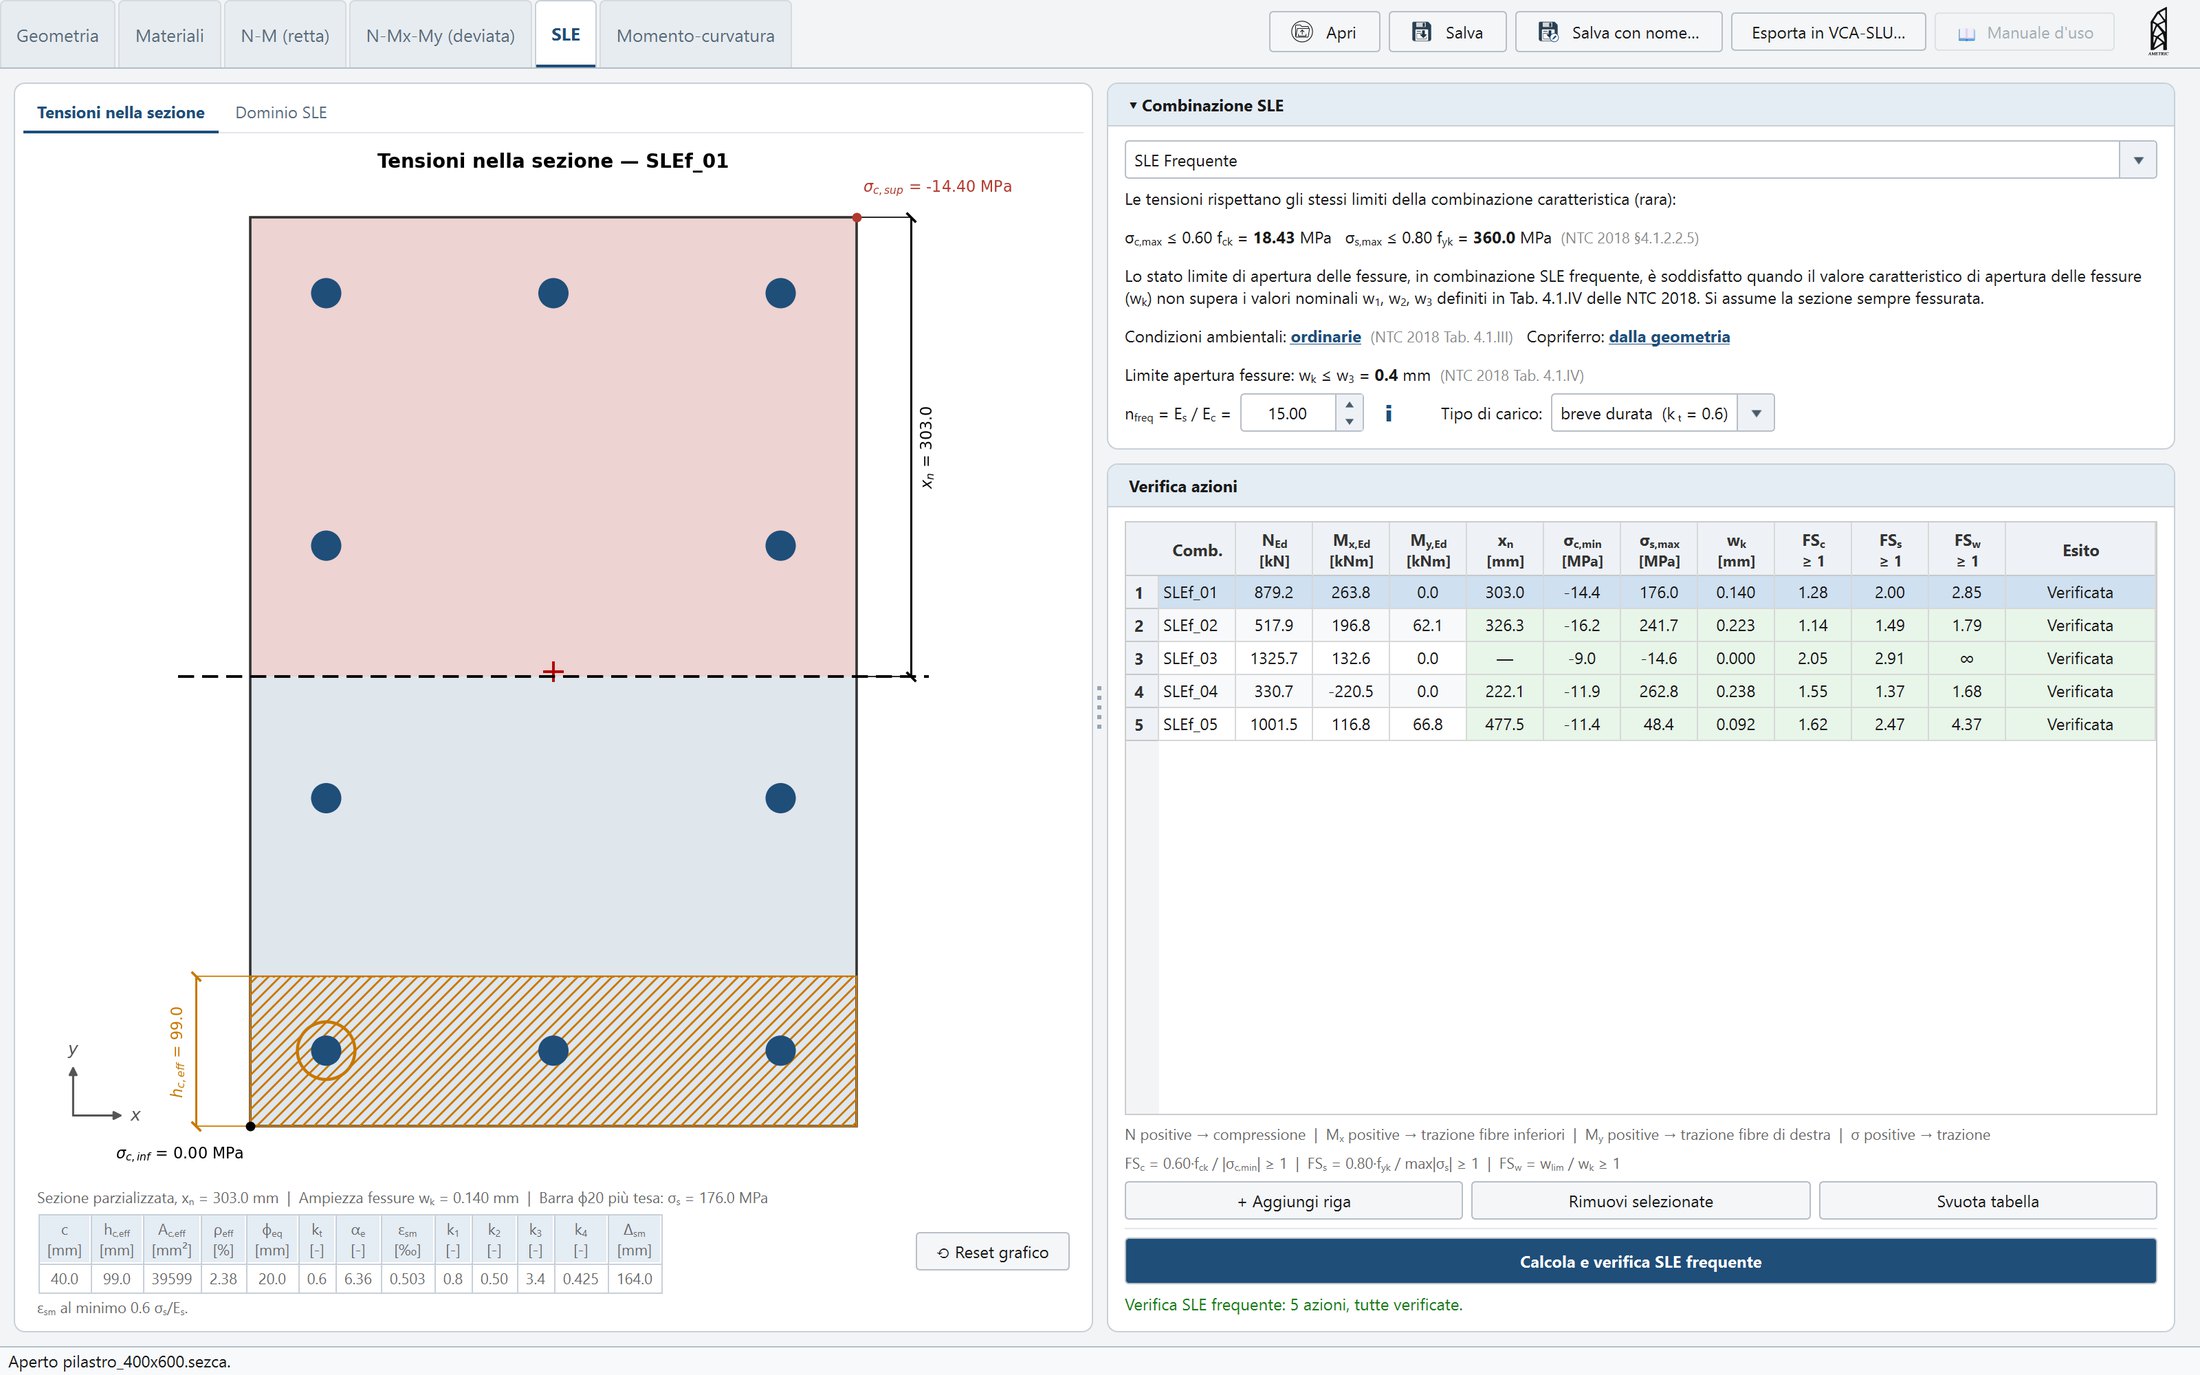The image size is (2200, 1375).
Task: Click Svuota tabella button
Action: (x=1987, y=1201)
